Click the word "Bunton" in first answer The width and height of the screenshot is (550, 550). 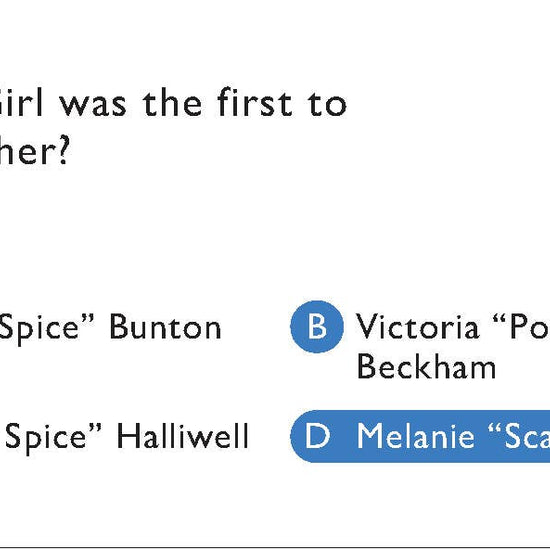pos(165,327)
